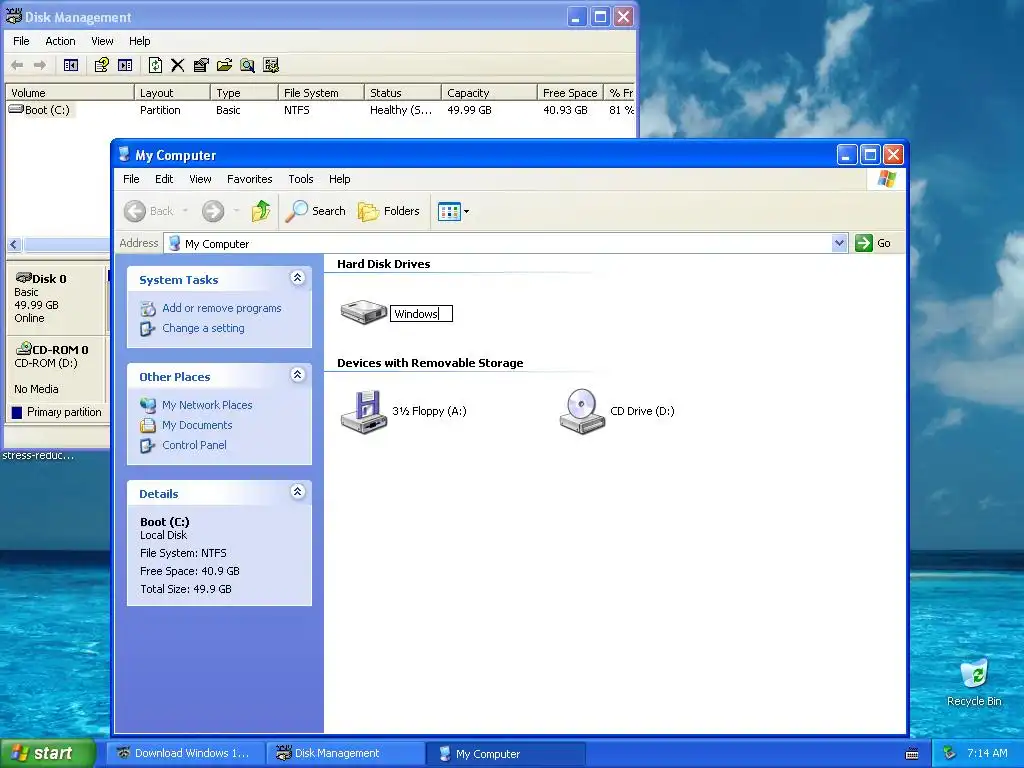
Task: Open My Network Places link
Action: click(207, 405)
